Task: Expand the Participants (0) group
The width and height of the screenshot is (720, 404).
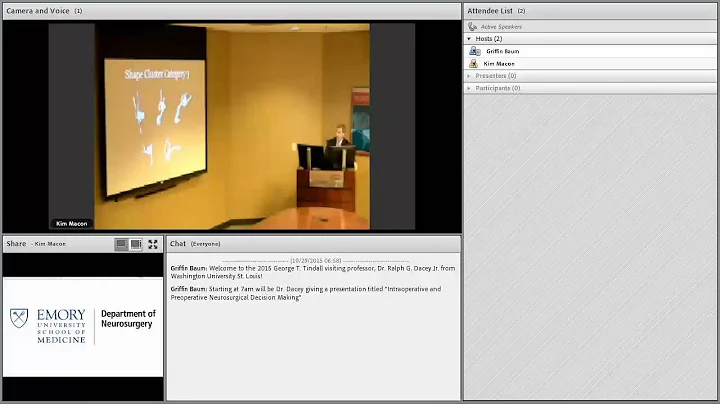Action: pos(469,88)
